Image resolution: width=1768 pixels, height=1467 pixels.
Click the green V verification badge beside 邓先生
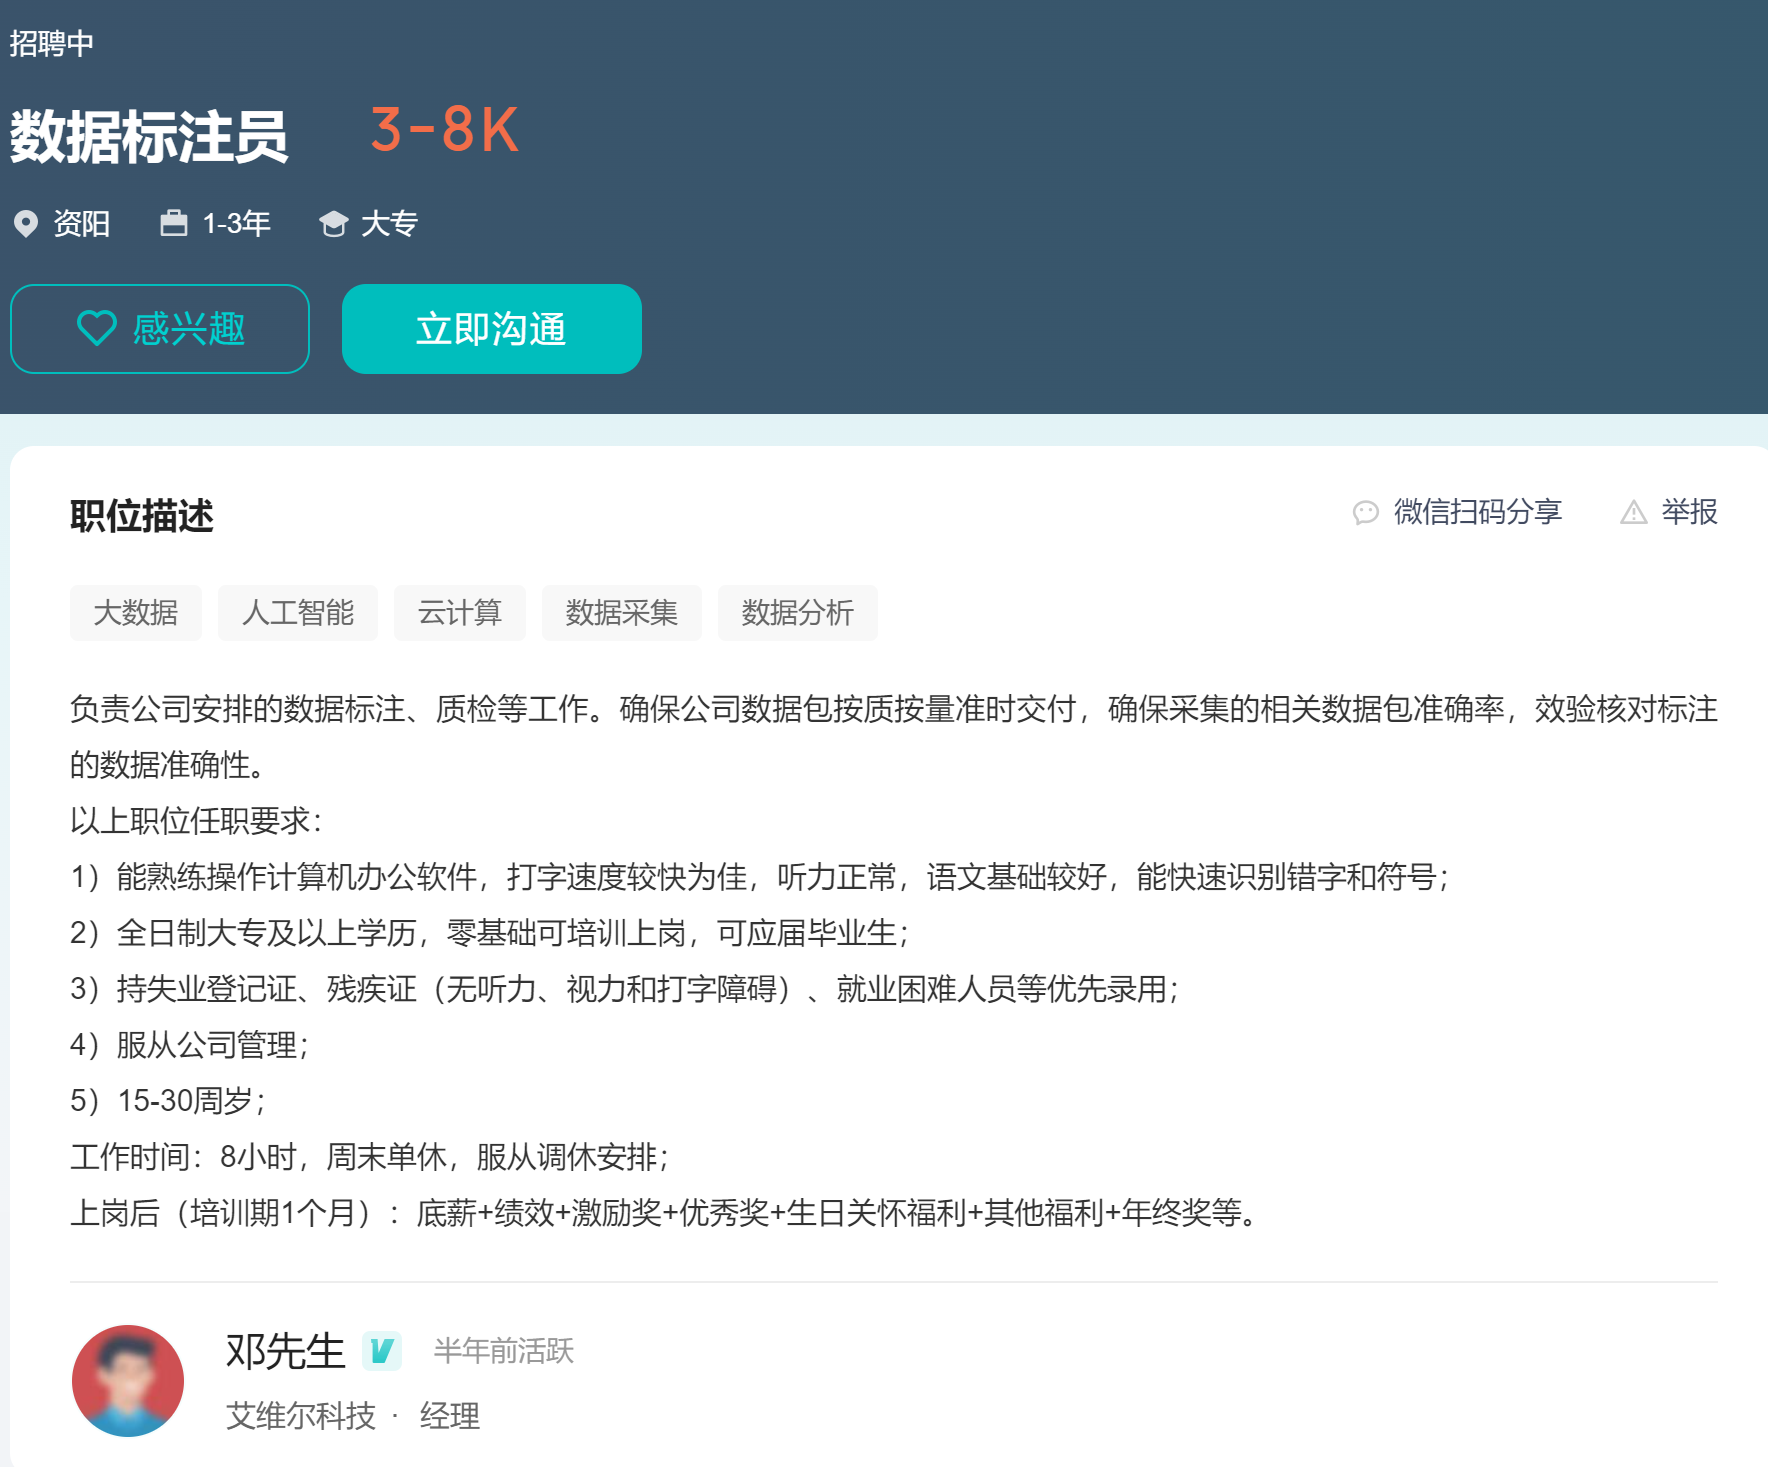(381, 1351)
